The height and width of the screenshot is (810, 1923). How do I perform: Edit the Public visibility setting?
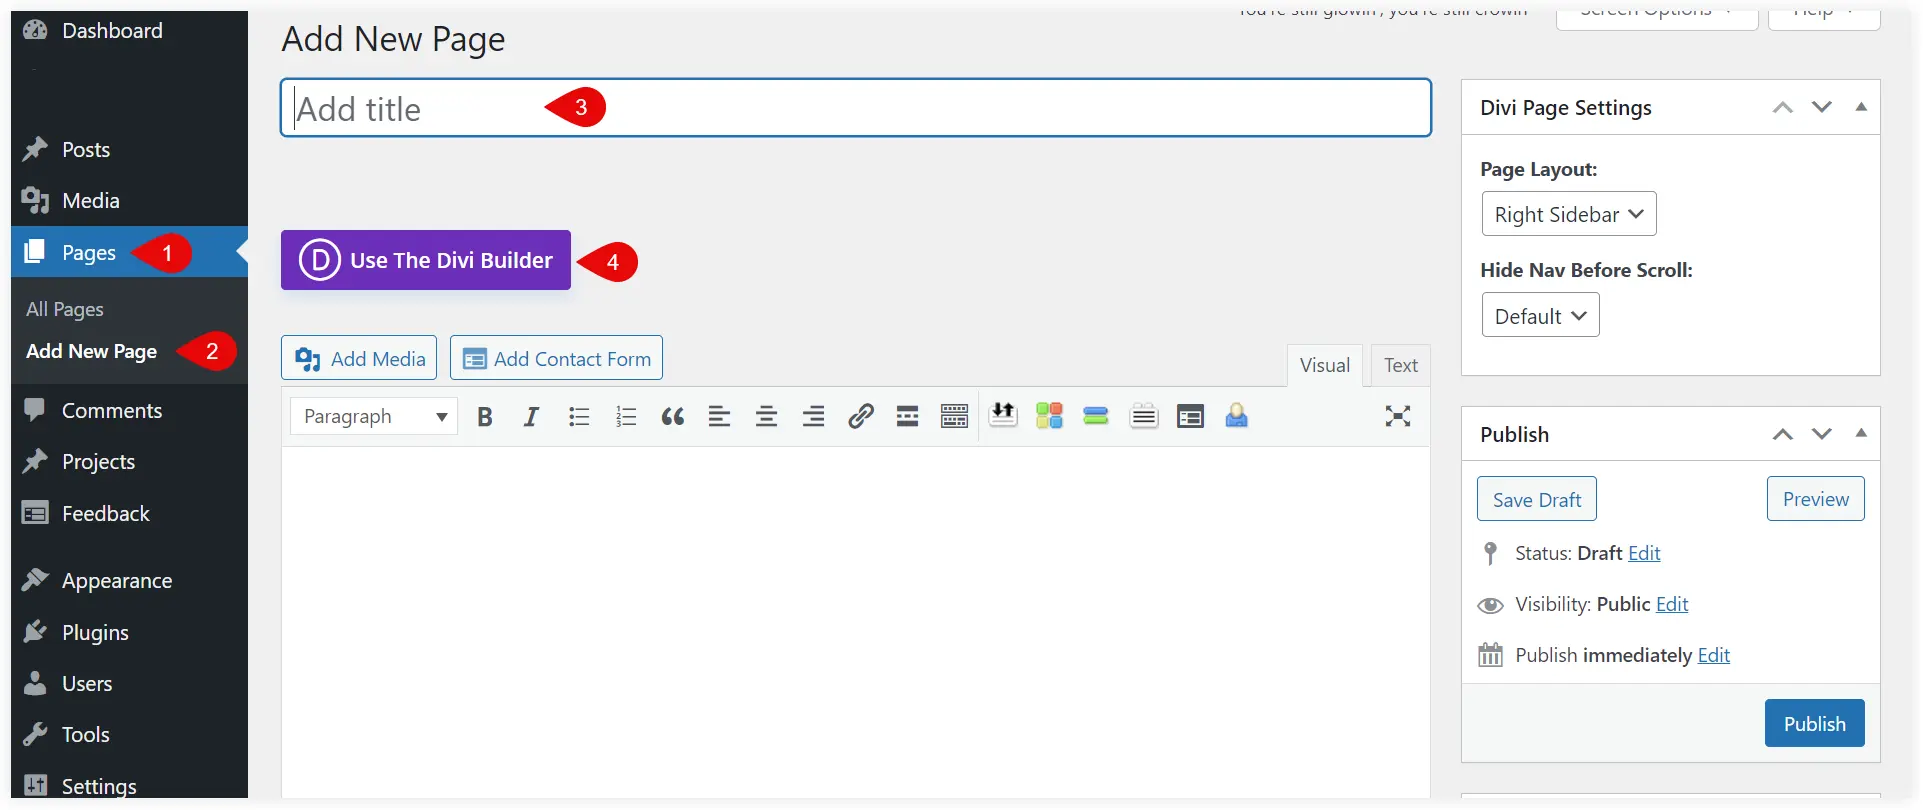pyautogui.click(x=1672, y=605)
